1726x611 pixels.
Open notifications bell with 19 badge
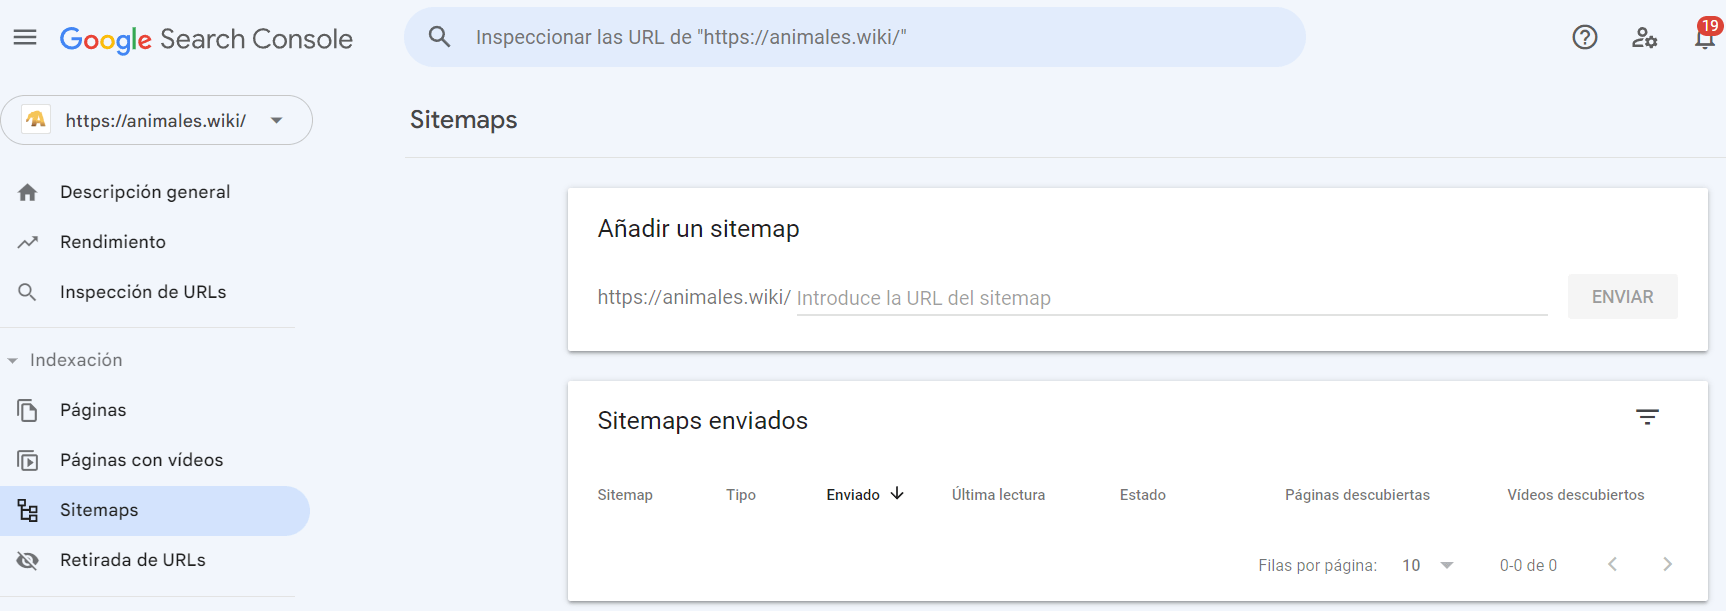point(1705,36)
